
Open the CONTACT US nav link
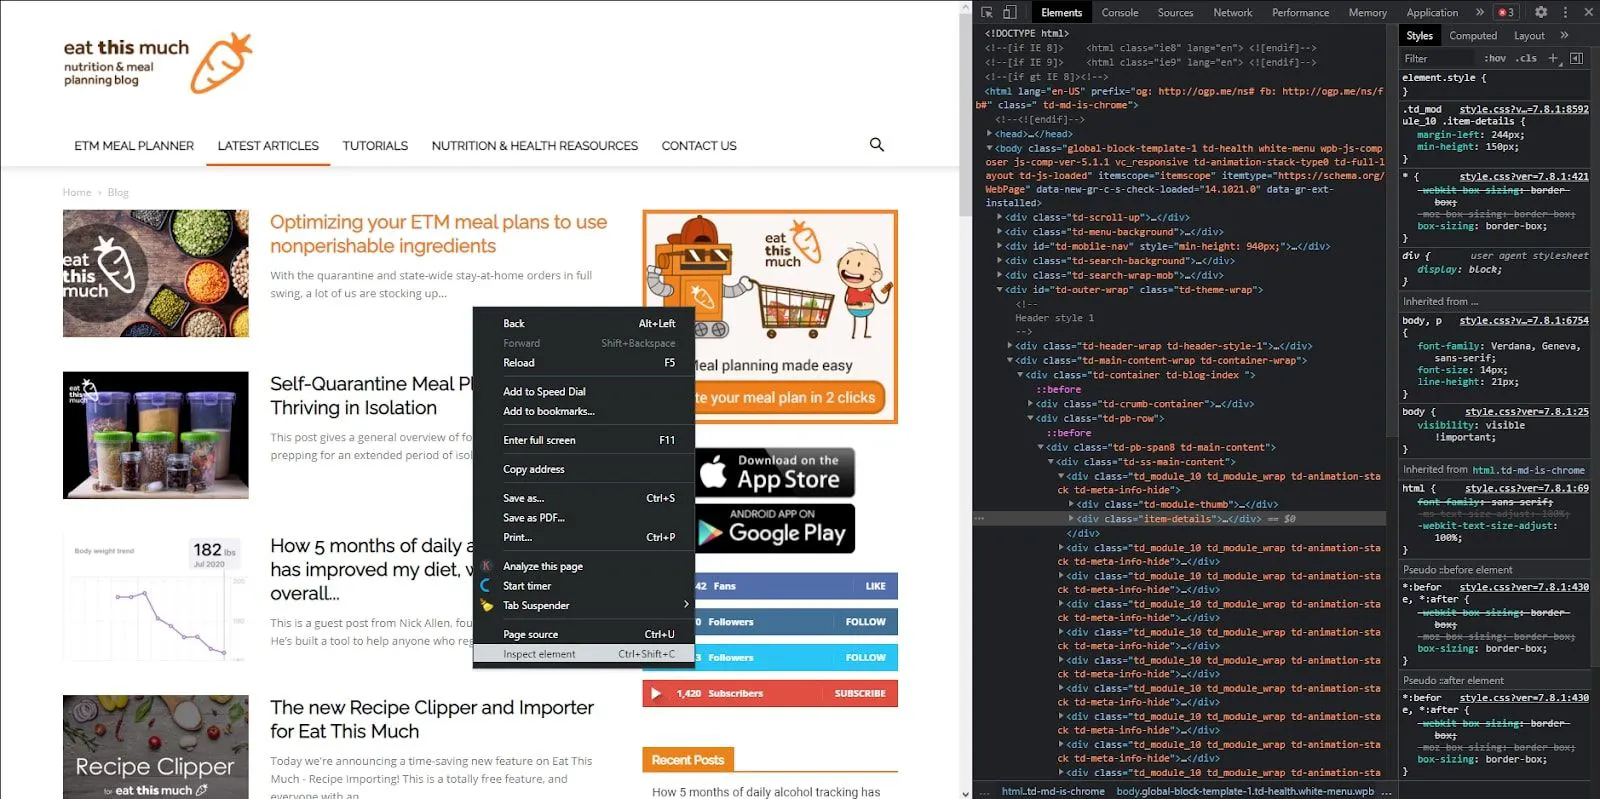699,146
